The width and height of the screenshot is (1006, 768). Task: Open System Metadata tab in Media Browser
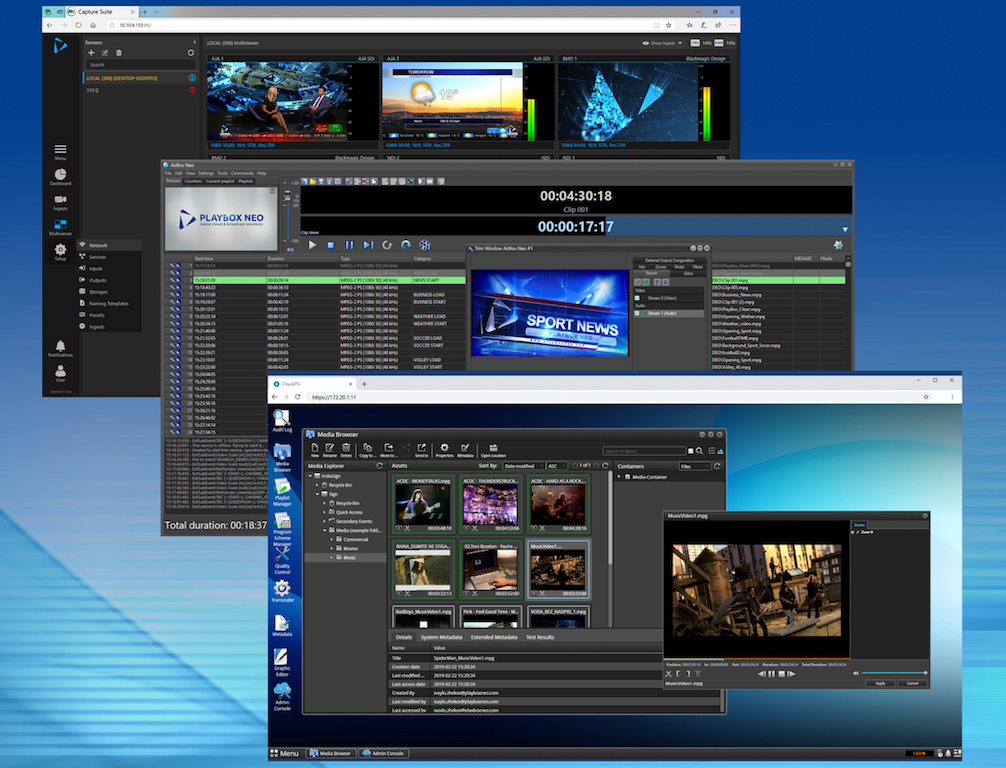[441, 637]
